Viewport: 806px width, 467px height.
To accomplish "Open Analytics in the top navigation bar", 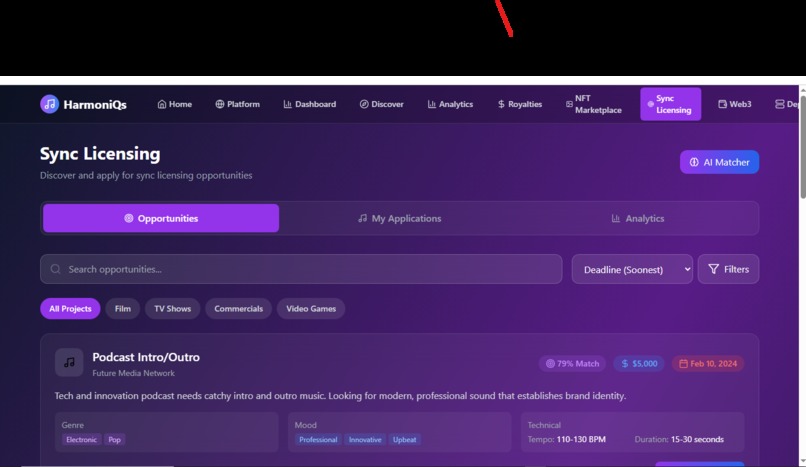I will coord(450,104).
